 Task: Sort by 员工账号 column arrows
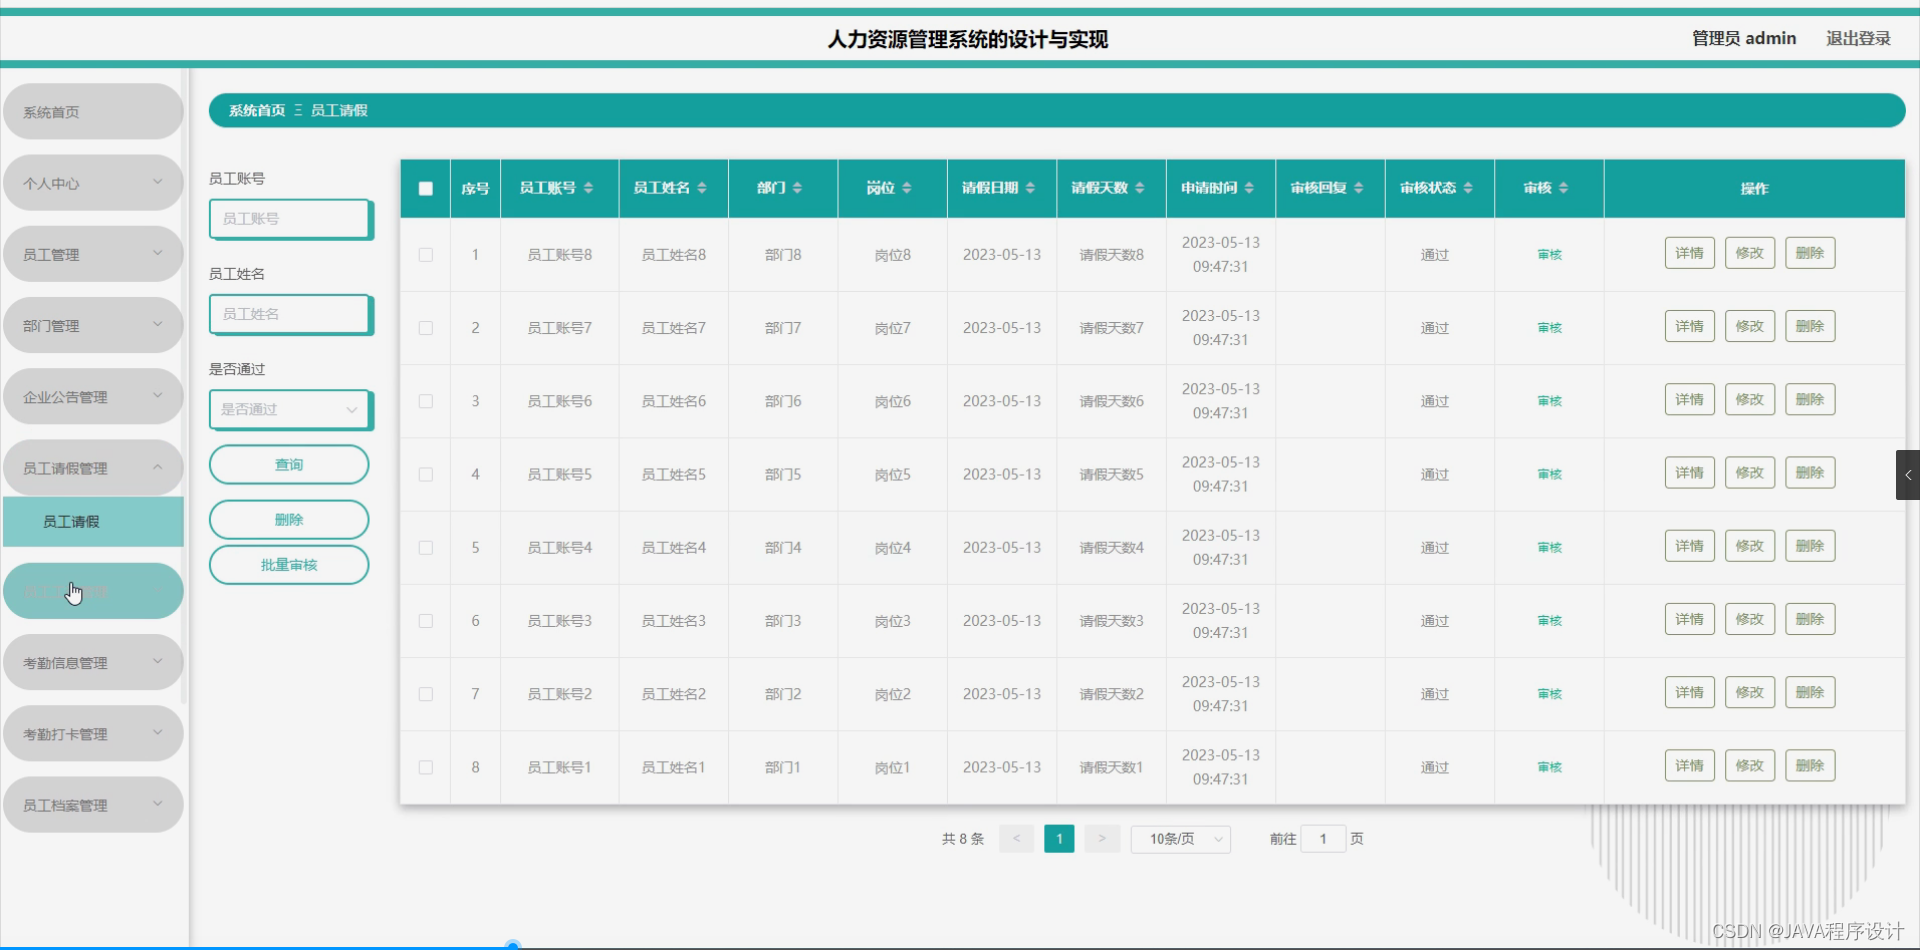pyautogui.click(x=588, y=188)
